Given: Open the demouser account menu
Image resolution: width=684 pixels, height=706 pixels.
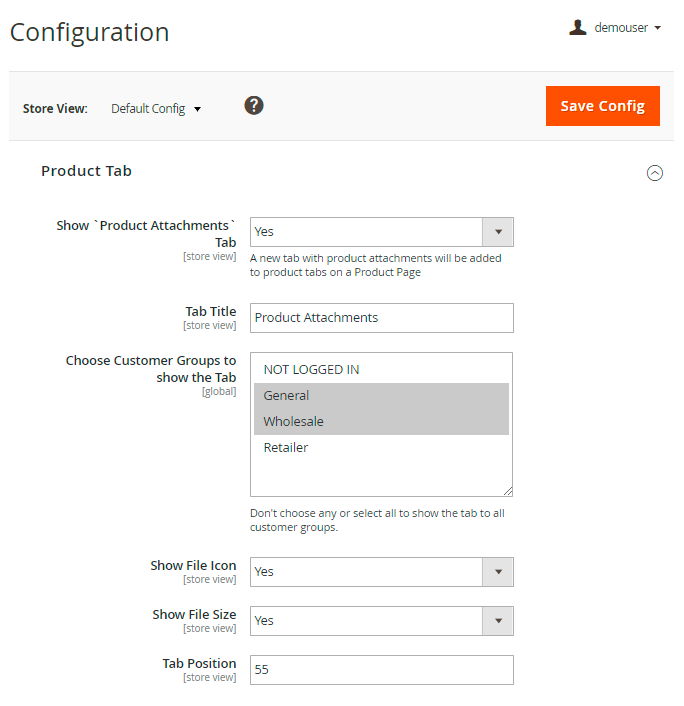Looking at the screenshot, I should click(627, 28).
